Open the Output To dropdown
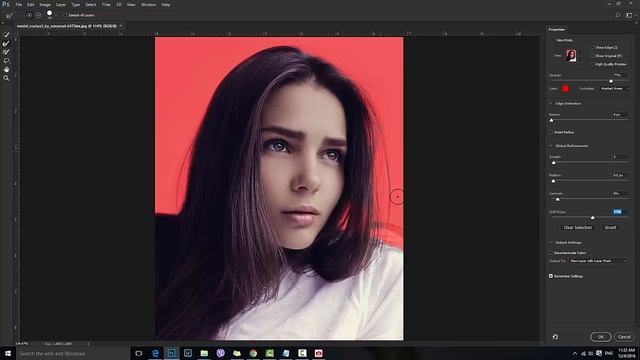The height and width of the screenshot is (360, 640). [598, 260]
